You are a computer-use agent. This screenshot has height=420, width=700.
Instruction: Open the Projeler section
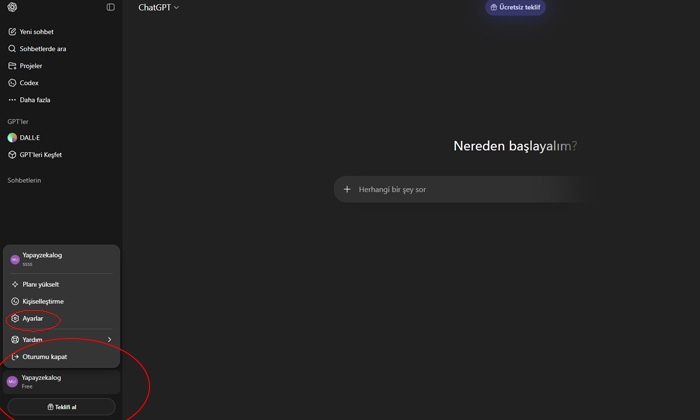[x=31, y=66]
